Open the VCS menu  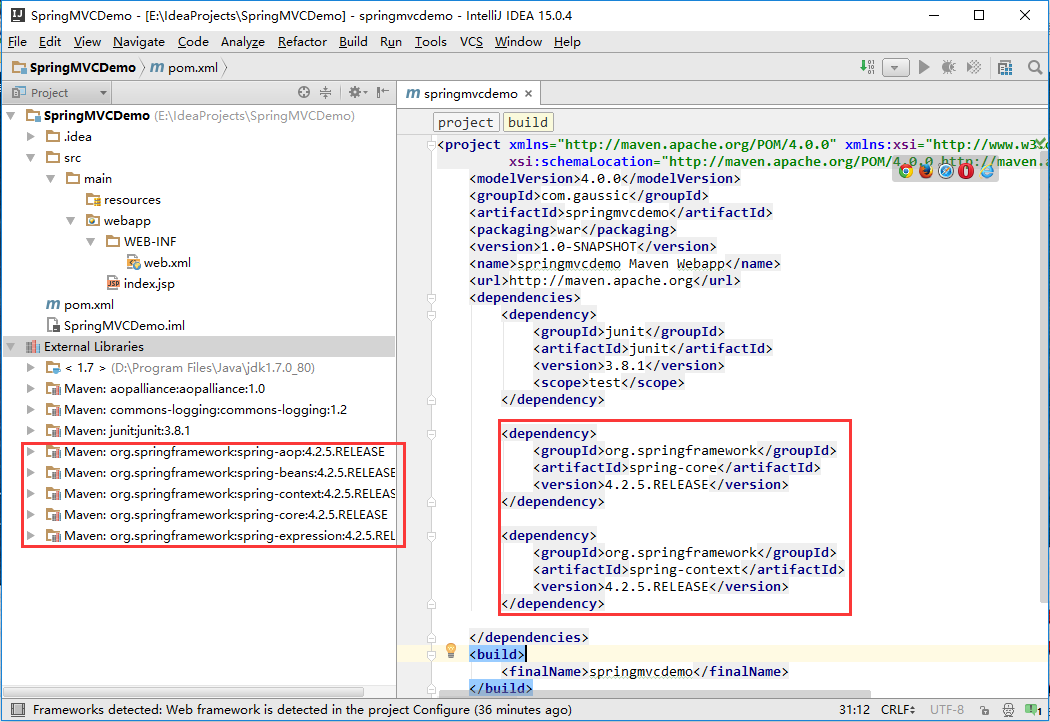coord(471,42)
